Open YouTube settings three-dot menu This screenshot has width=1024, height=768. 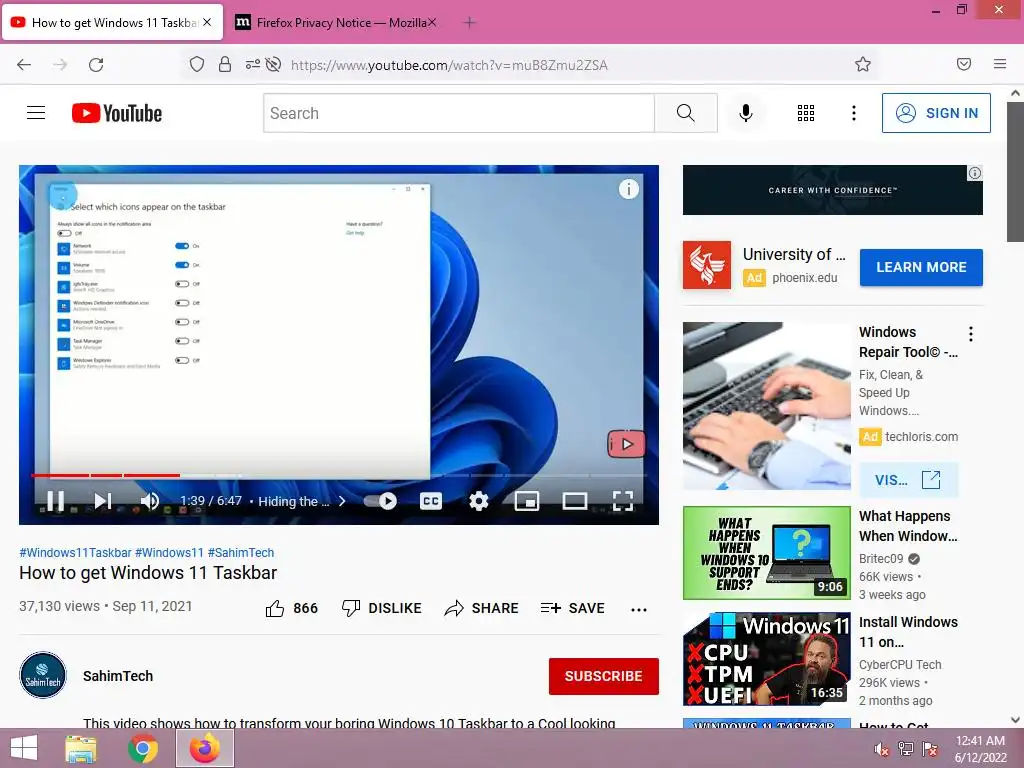[x=854, y=113]
